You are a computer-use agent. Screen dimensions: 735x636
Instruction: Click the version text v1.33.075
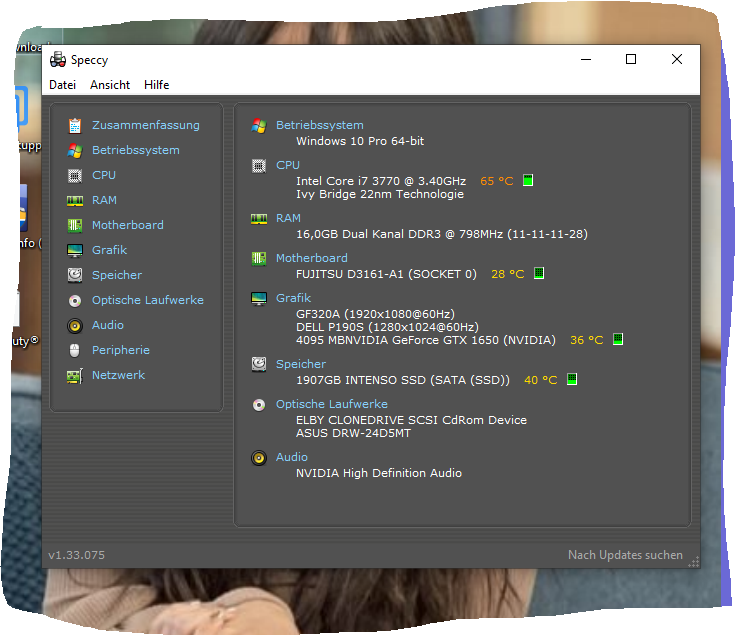click(76, 555)
